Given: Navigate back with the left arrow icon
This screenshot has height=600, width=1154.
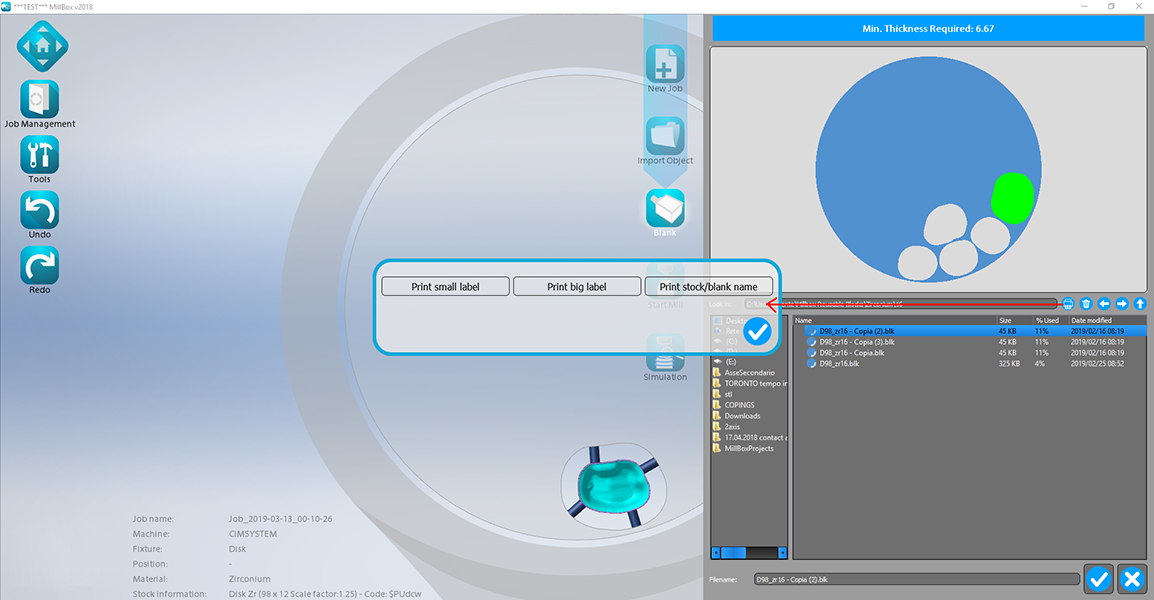Looking at the screenshot, I should click(1104, 304).
